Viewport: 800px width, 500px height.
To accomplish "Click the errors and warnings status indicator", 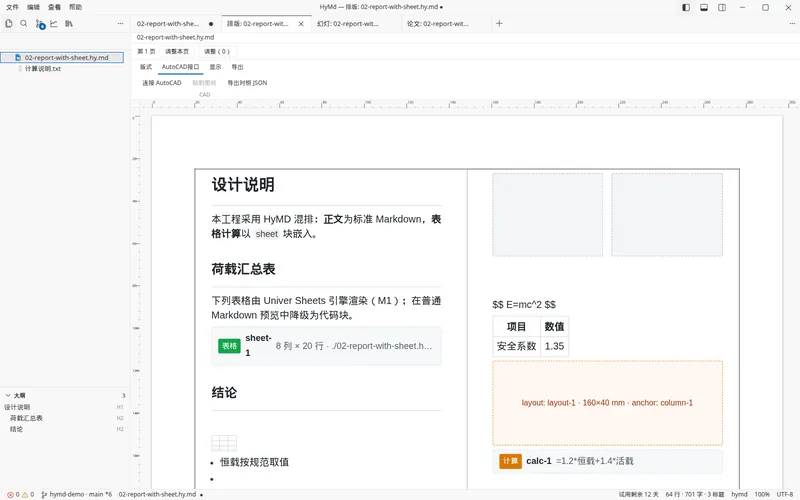I will pyautogui.click(x=20, y=494).
